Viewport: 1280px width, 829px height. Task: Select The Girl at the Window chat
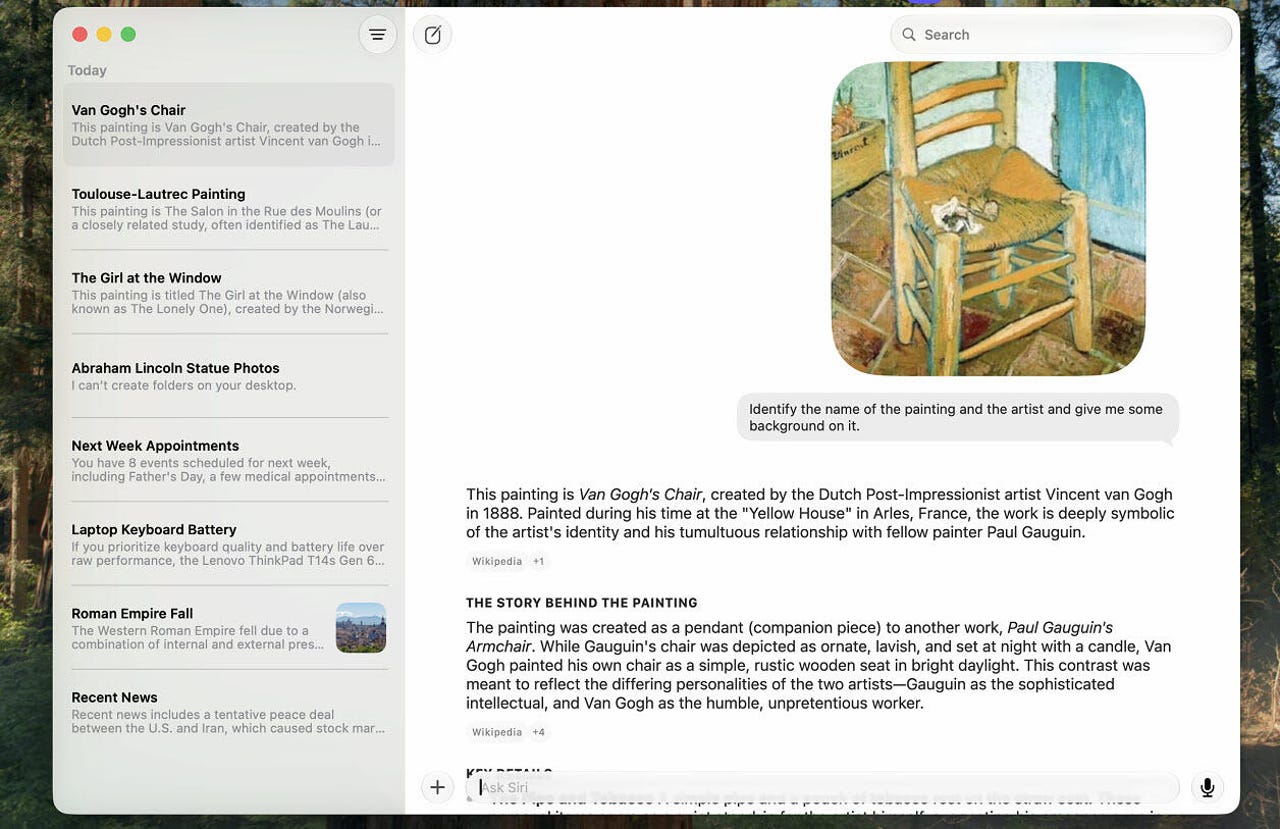pyautogui.click(x=229, y=292)
